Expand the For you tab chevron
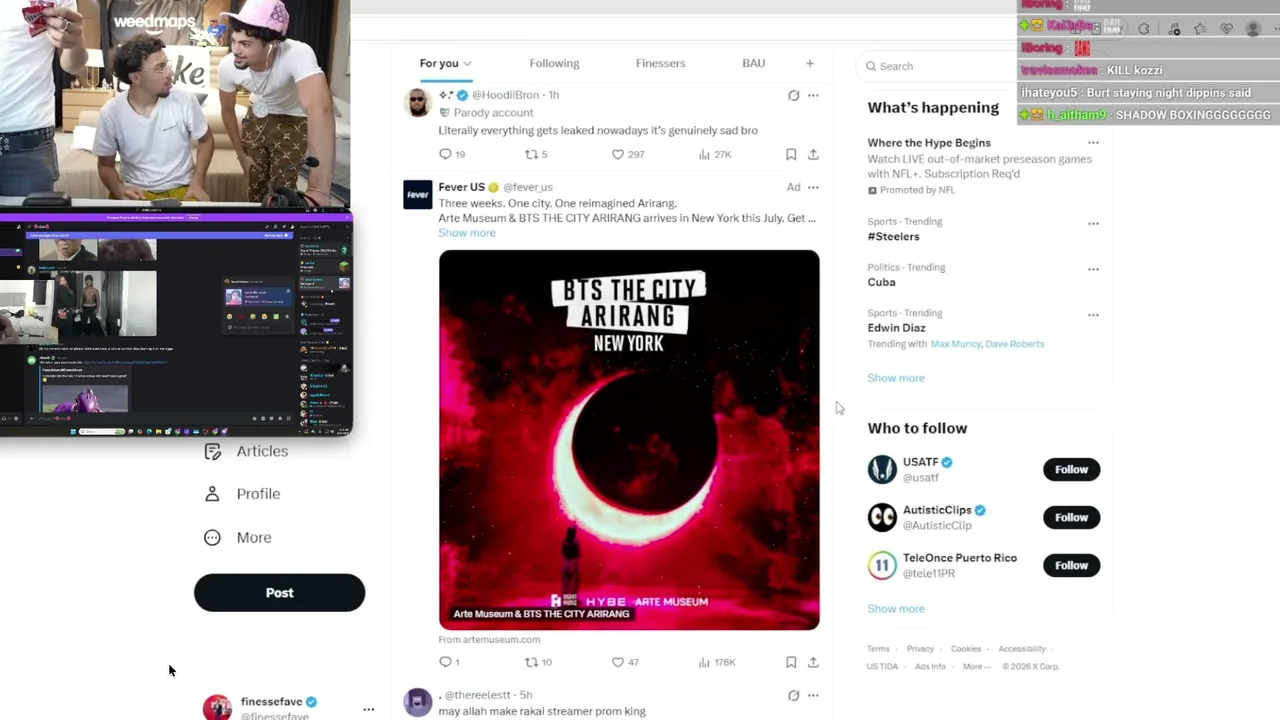This screenshot has height=720, width=1280. 467,64
